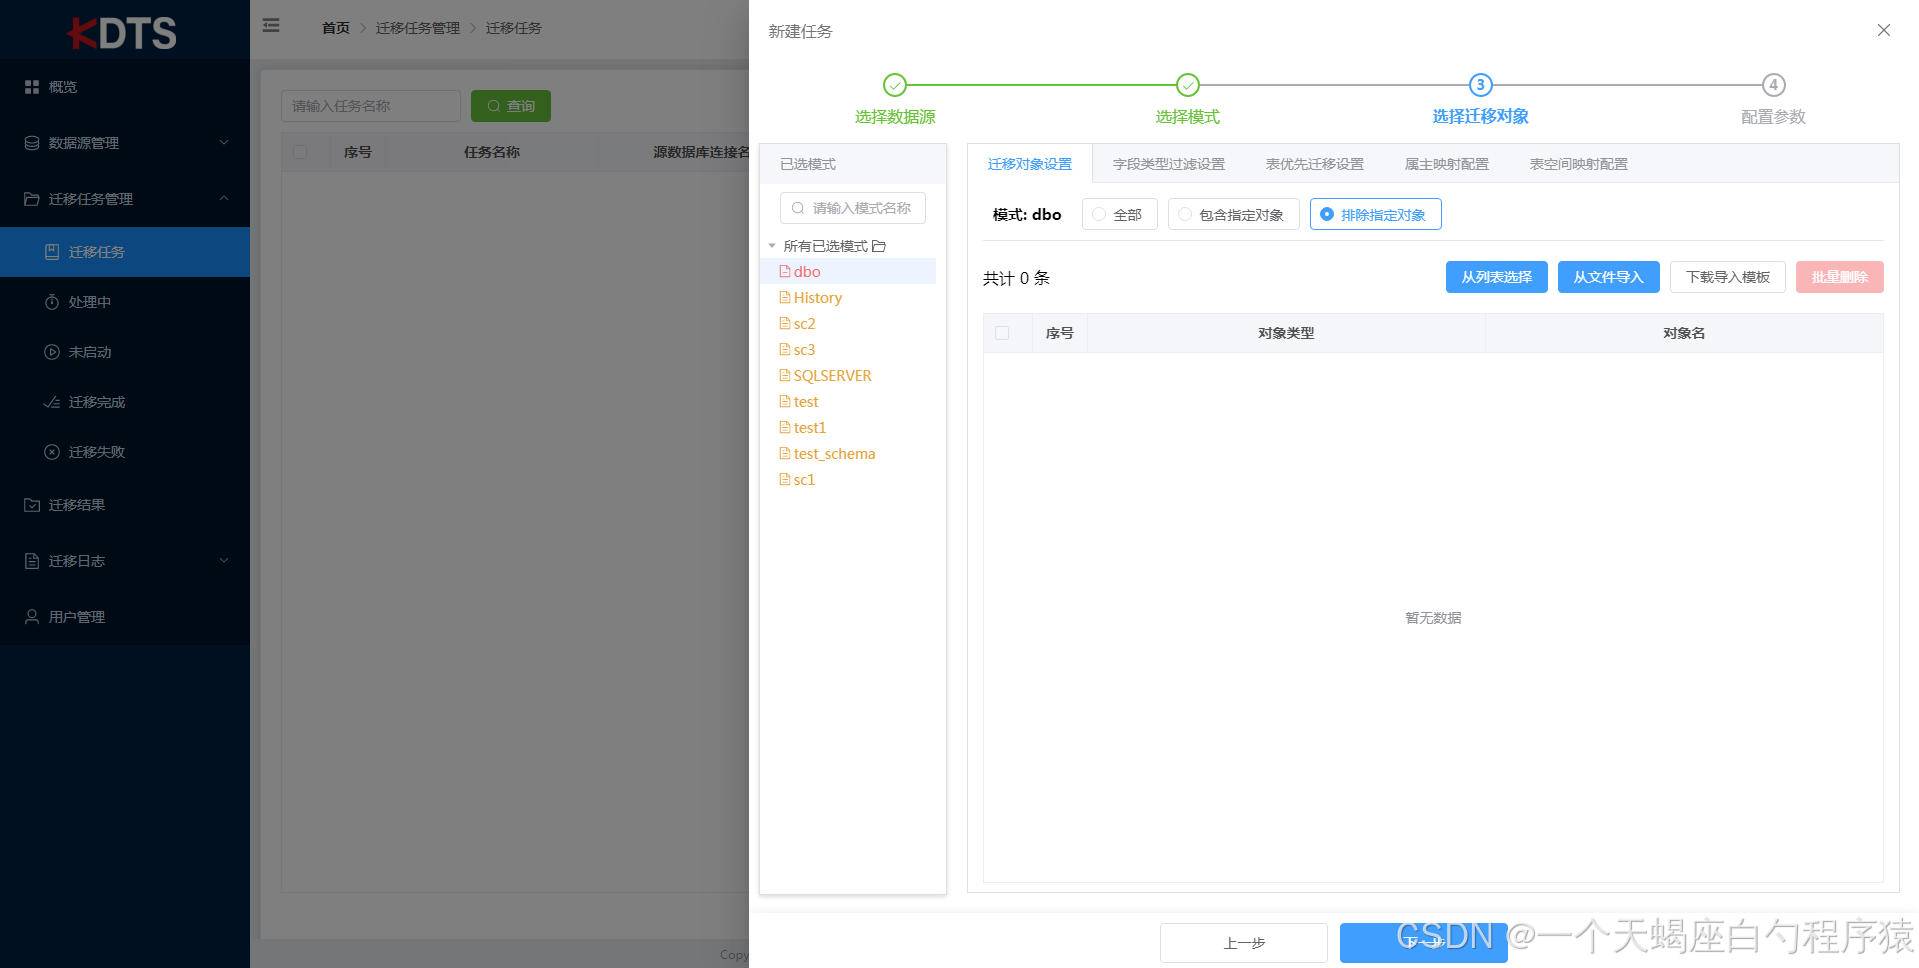
Task: Click the green 查询 button
Action: point(511,106)
